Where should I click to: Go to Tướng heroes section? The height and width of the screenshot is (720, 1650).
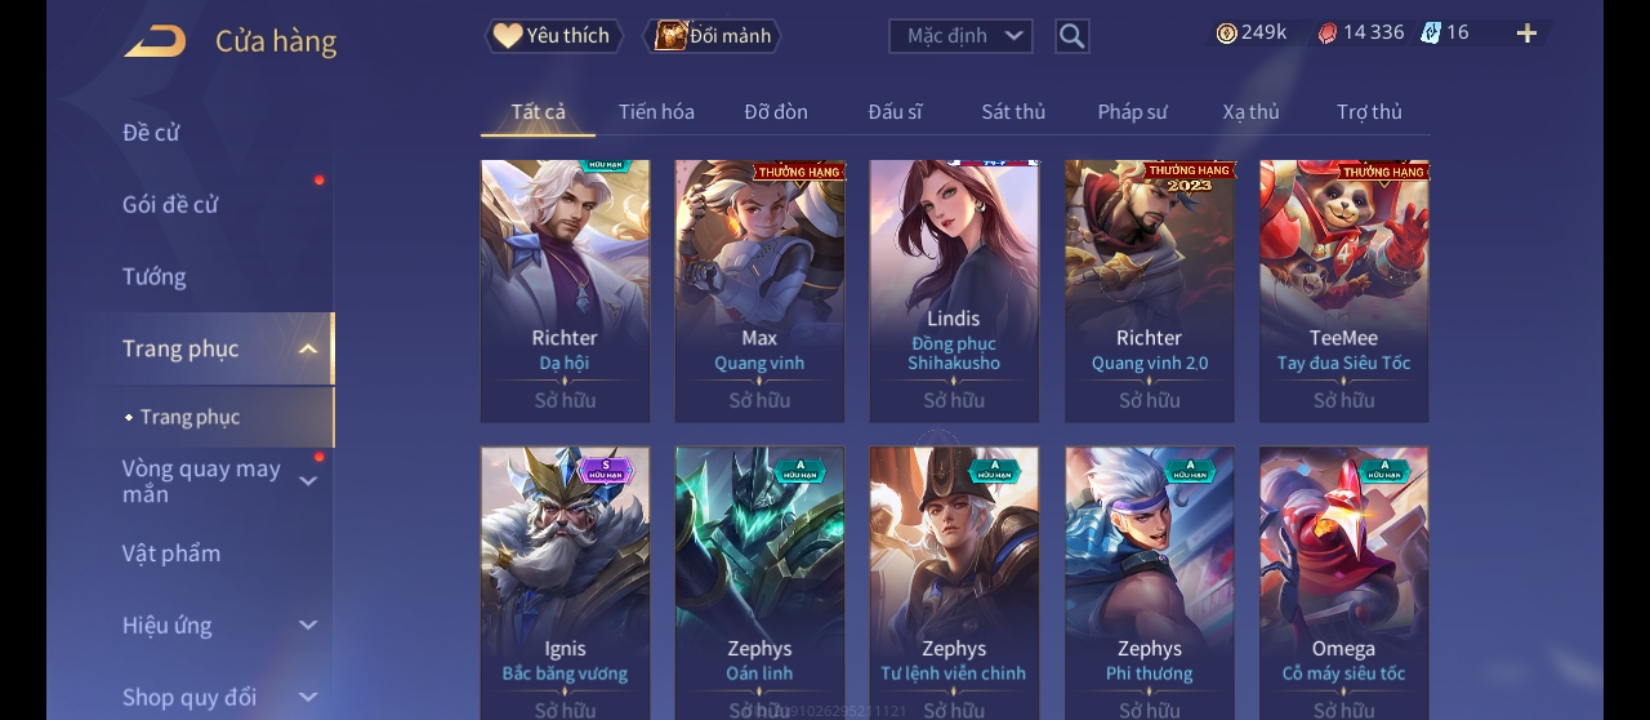click(154, 277)
